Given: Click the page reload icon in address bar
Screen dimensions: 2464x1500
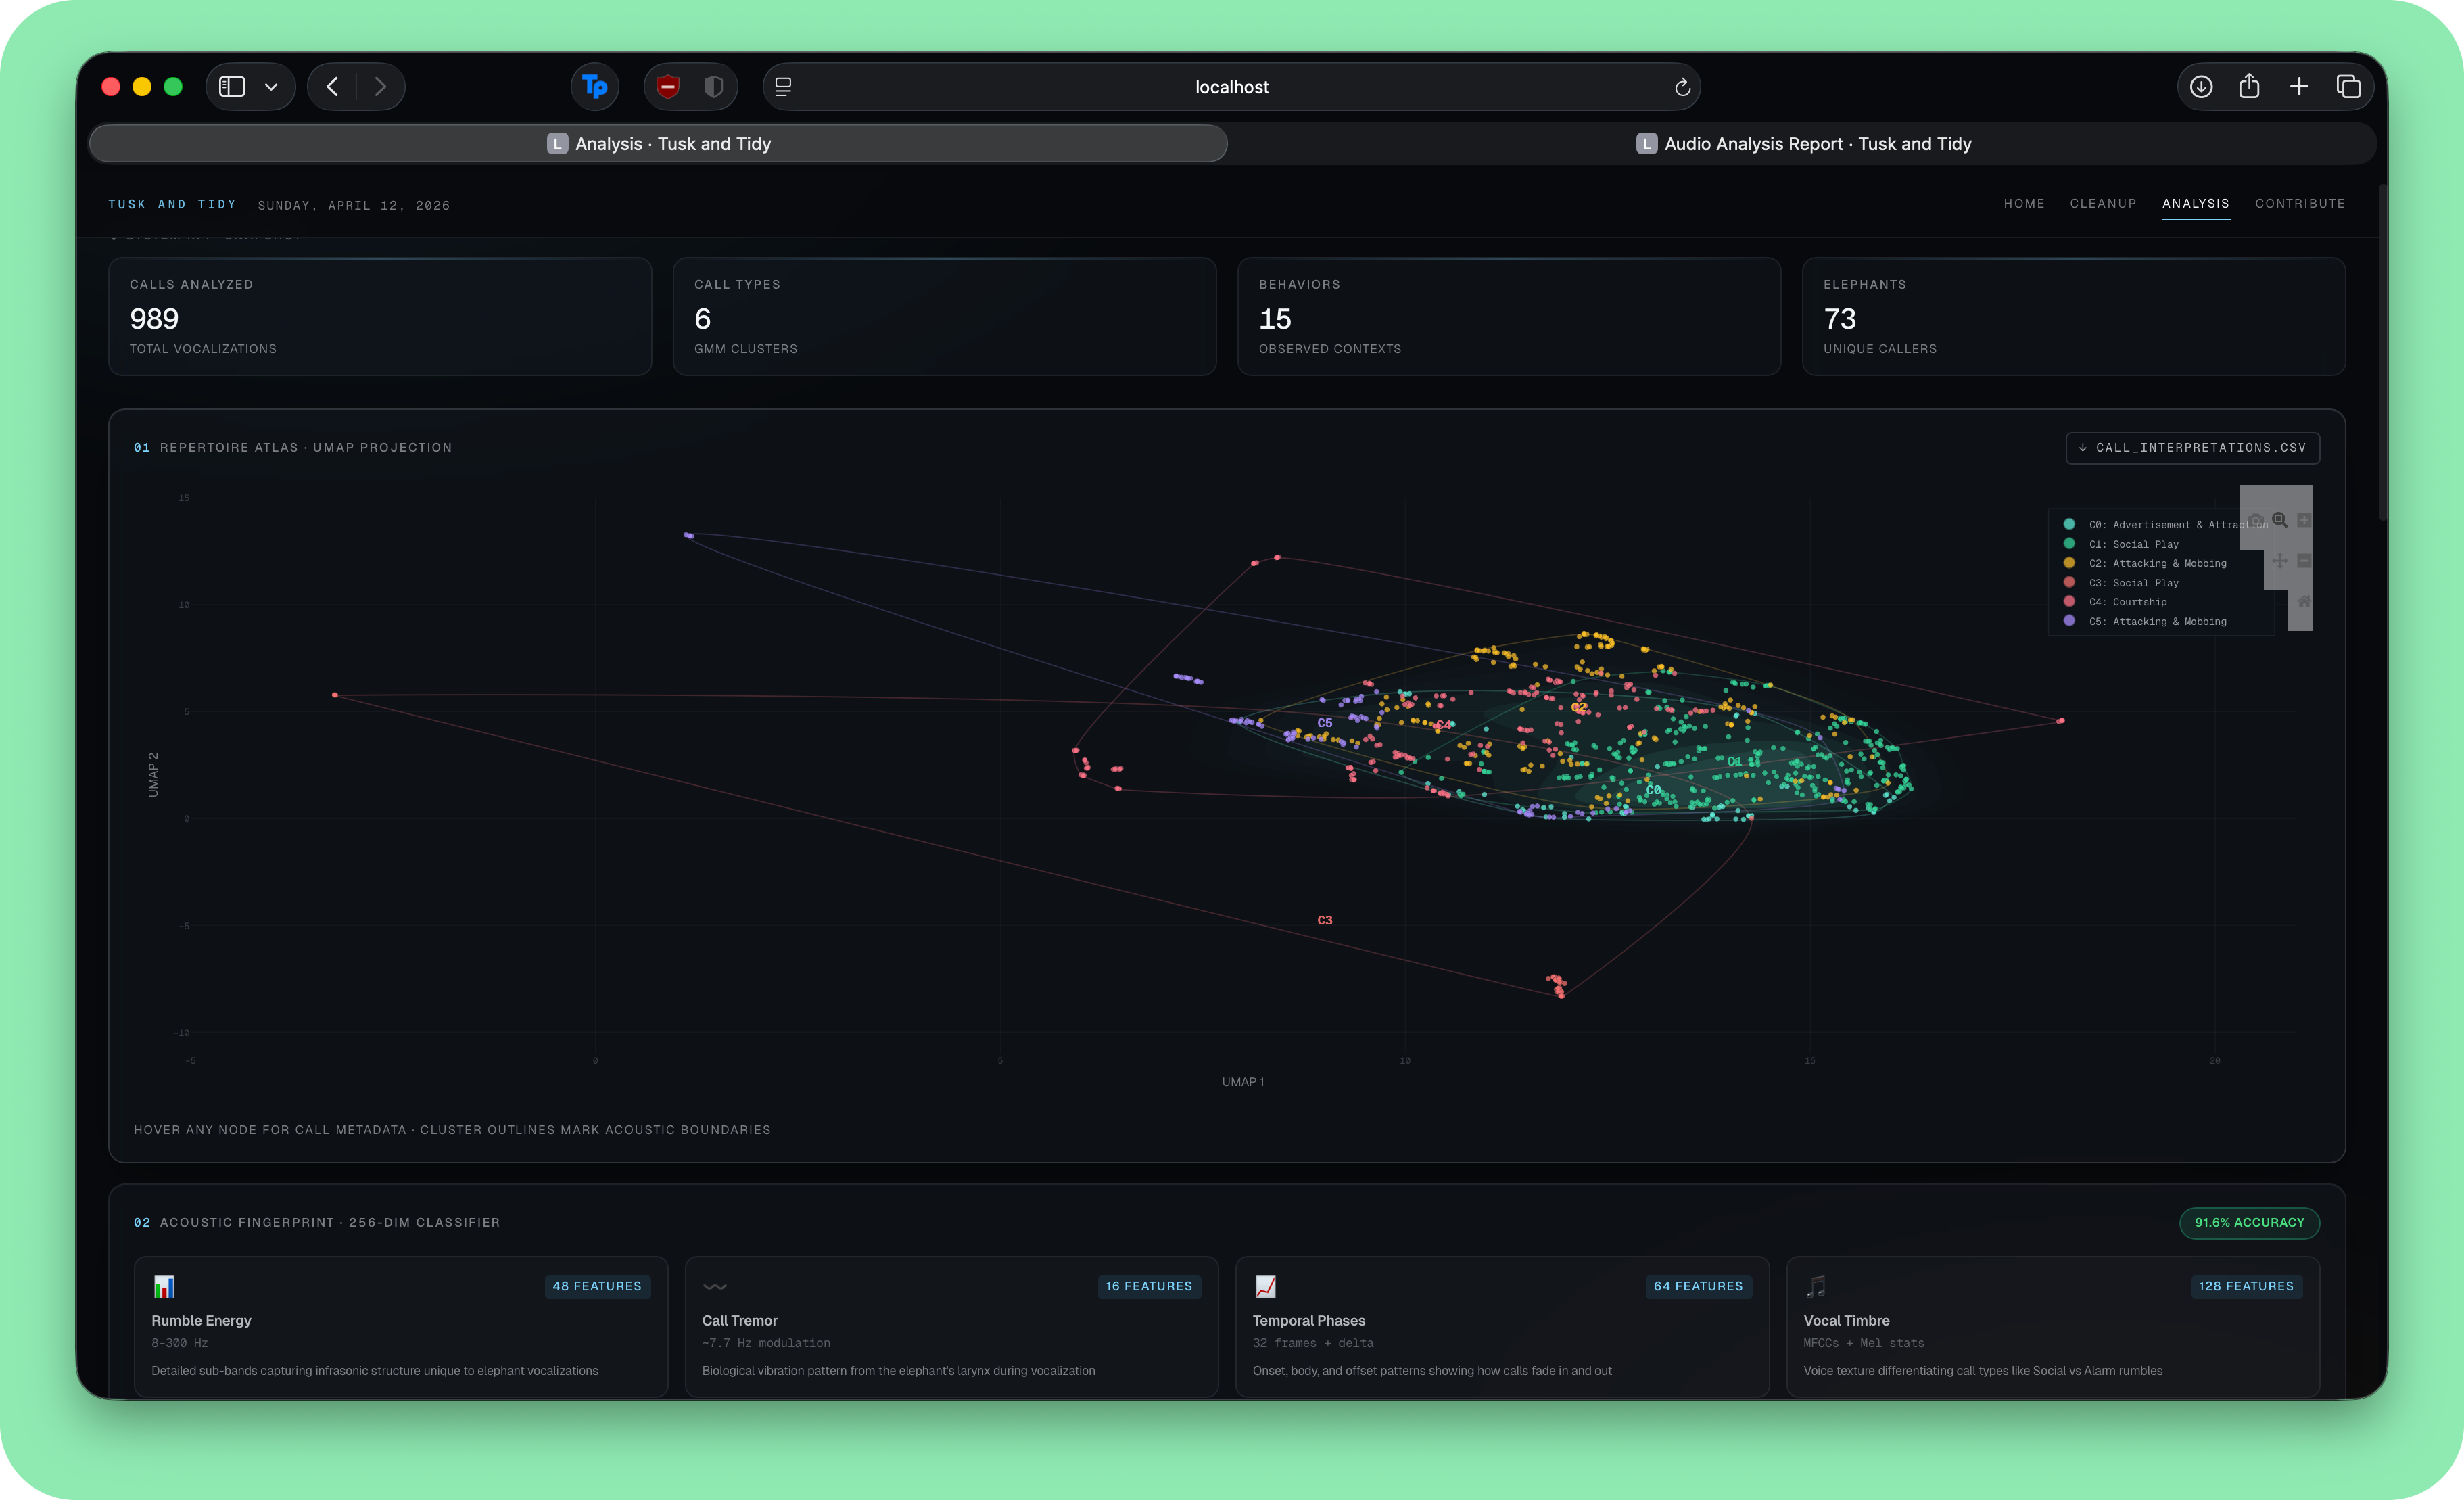Looking at the screenshot, I should 1682,87.
